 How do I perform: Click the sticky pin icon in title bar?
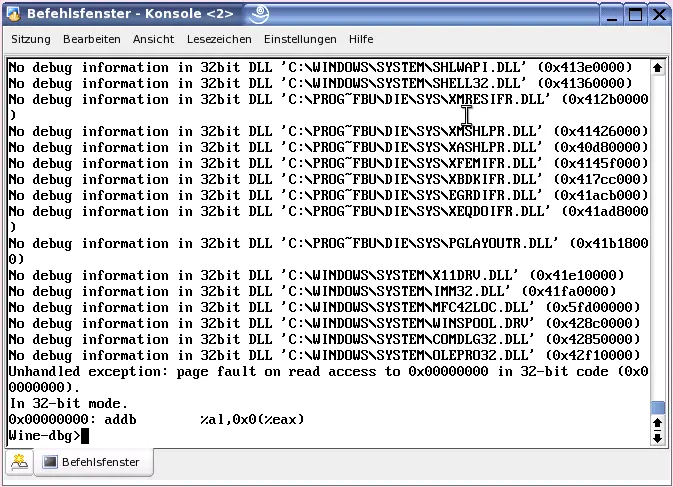tap(260, 14)
